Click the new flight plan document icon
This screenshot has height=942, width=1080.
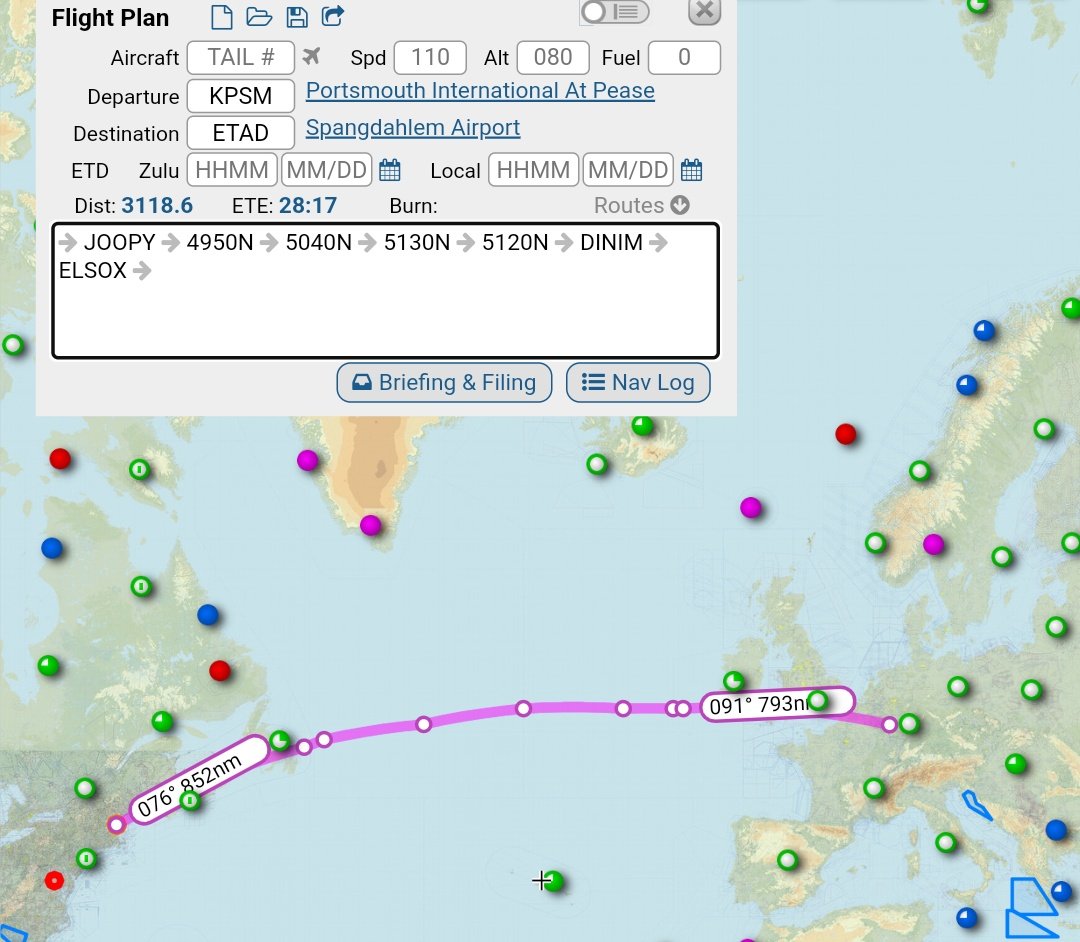(221, 17)
